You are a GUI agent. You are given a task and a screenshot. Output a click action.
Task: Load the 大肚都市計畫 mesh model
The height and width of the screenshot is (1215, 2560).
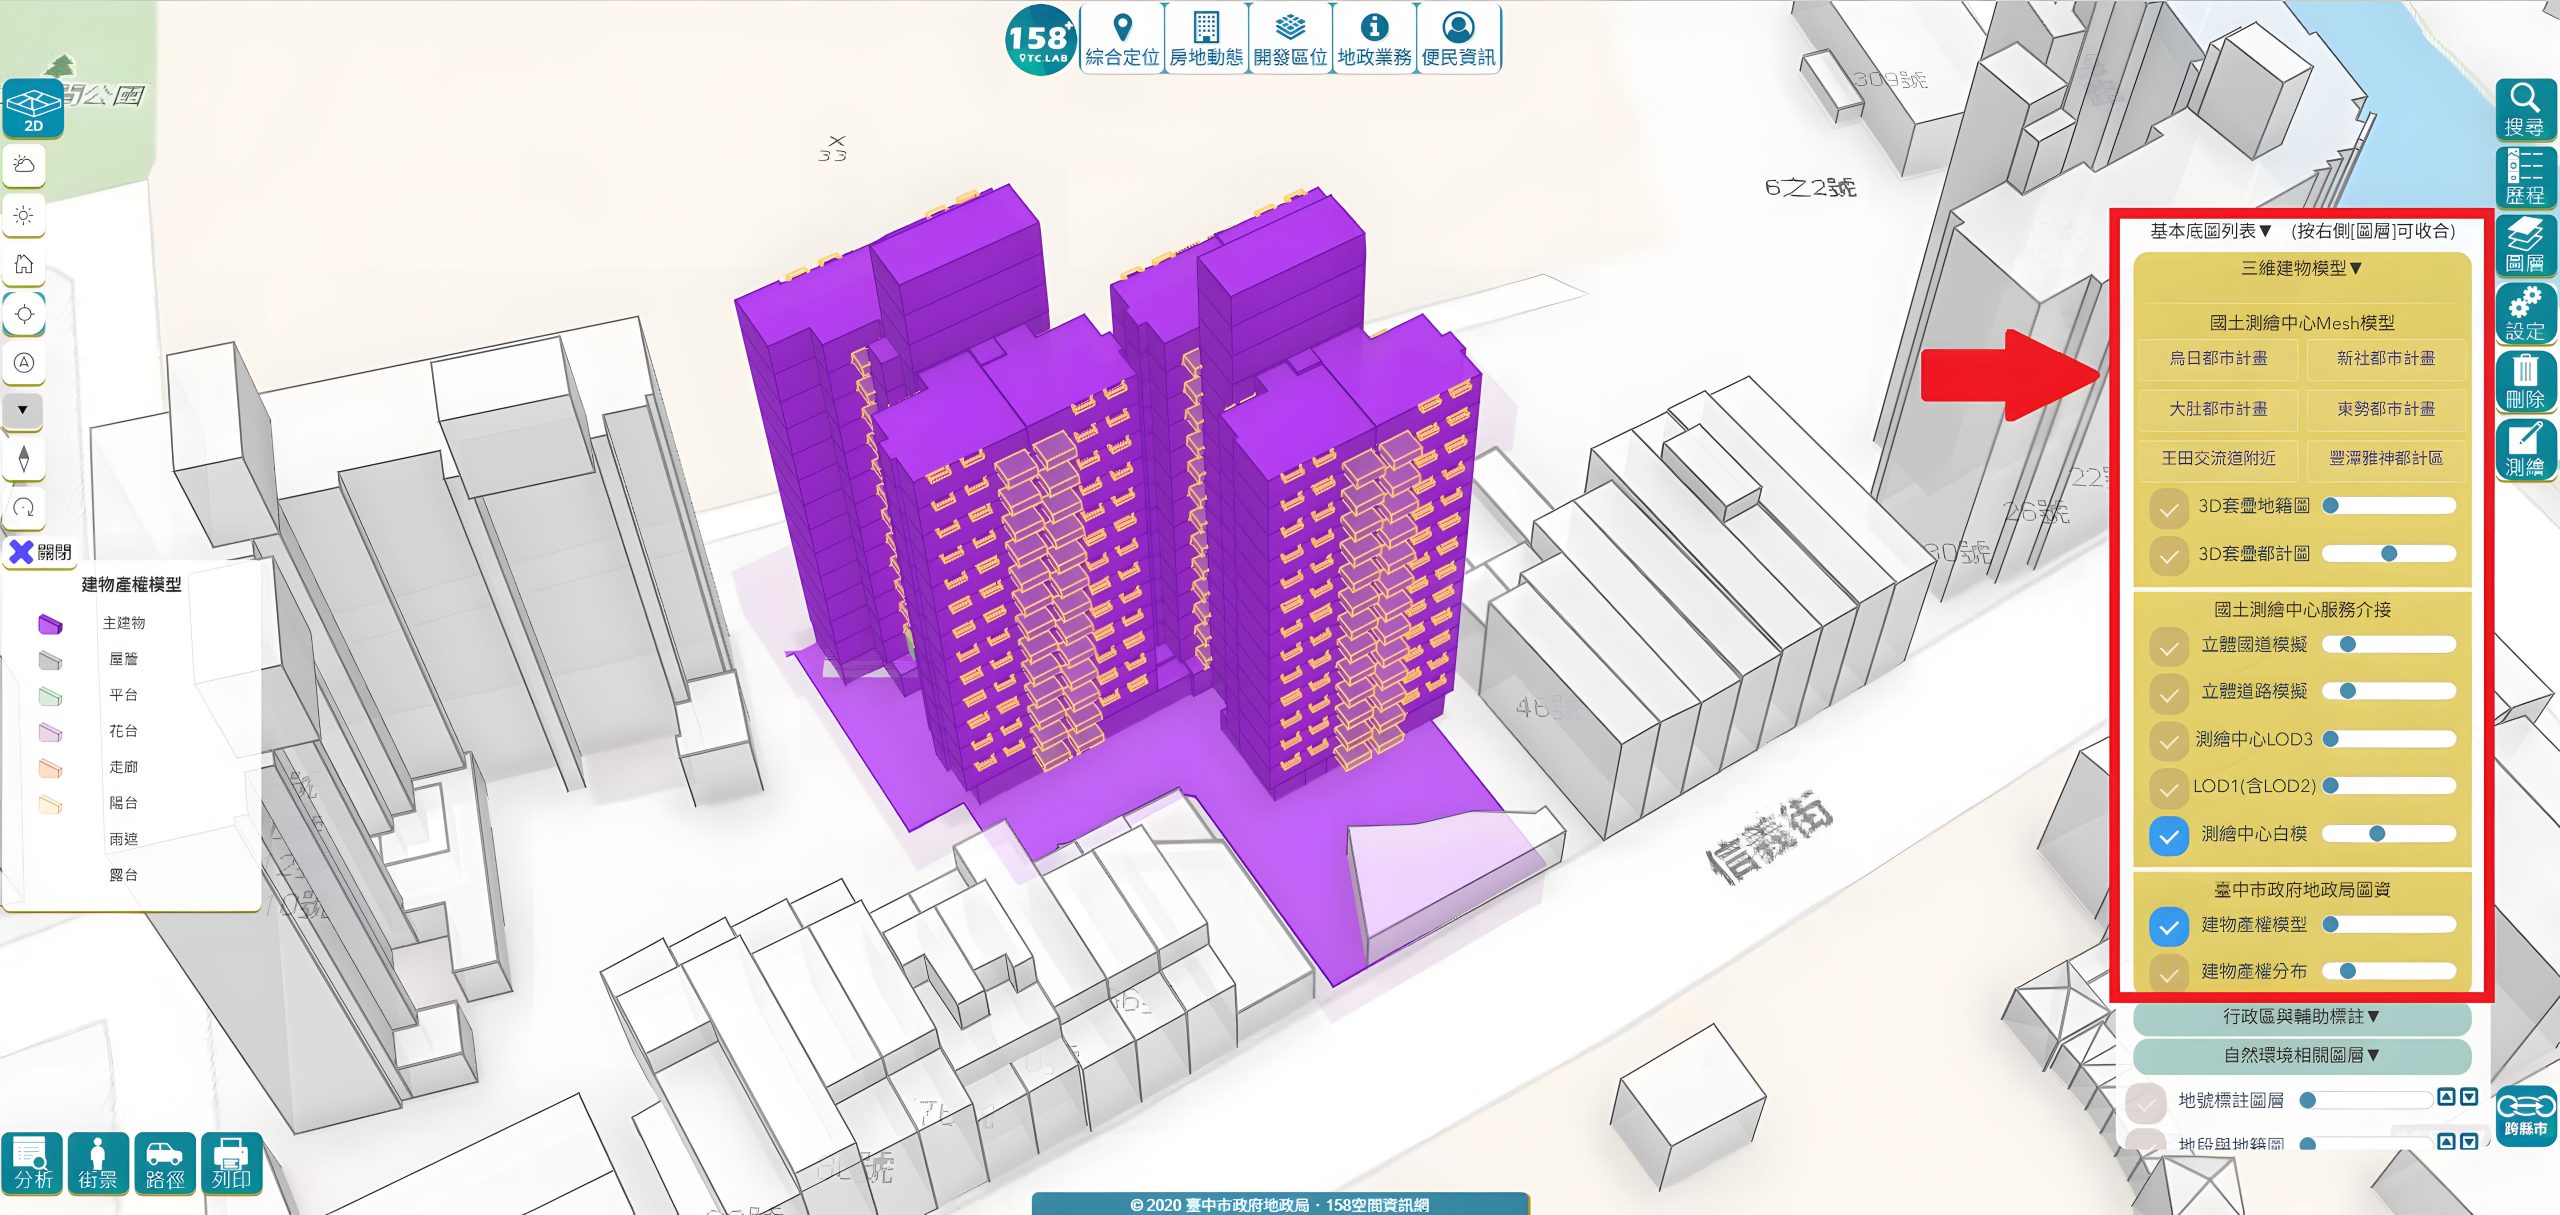point(2218,409)
